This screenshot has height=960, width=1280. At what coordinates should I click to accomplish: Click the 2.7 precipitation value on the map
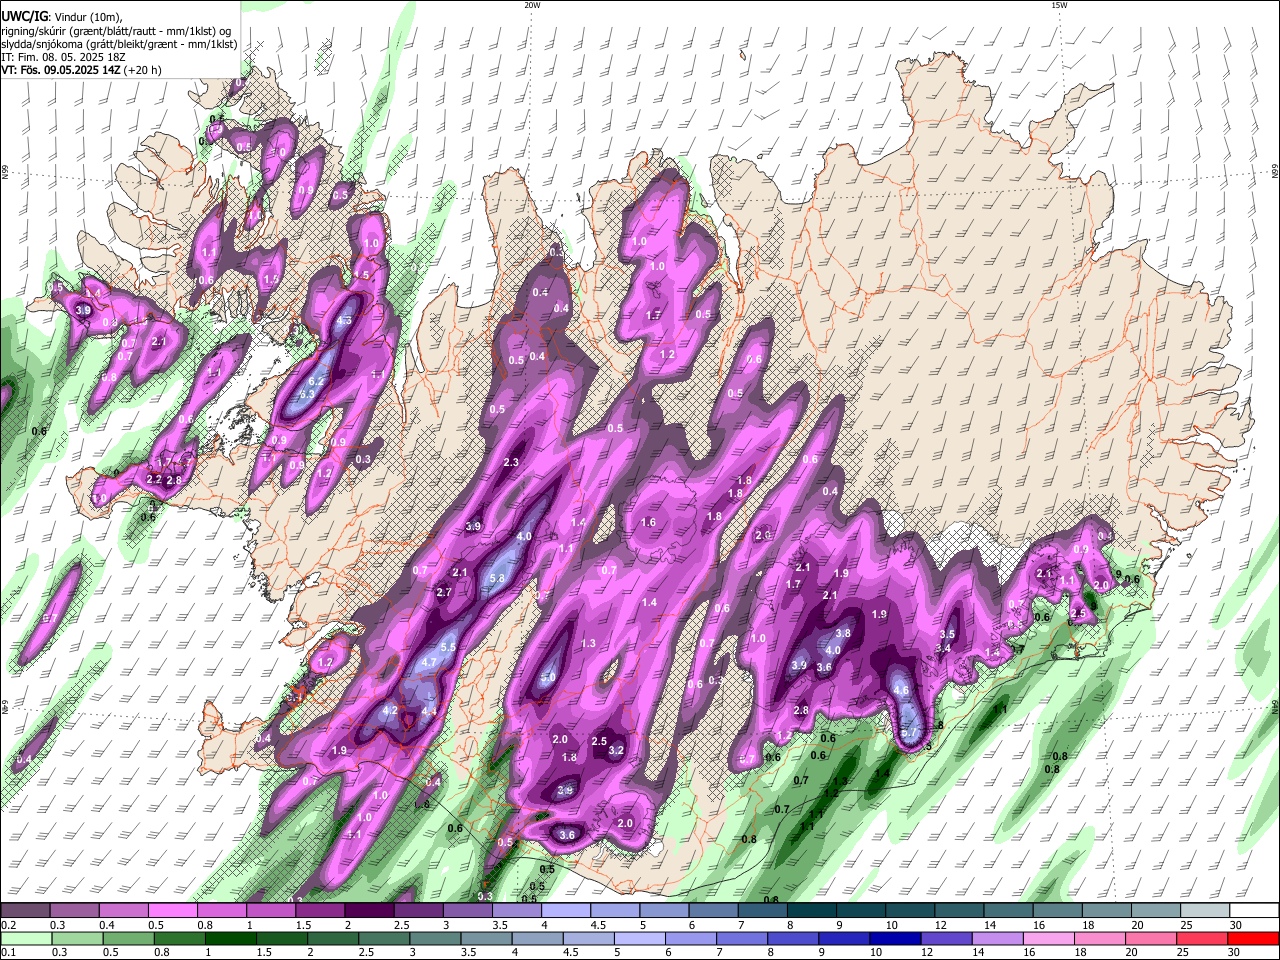coord(445,592)
